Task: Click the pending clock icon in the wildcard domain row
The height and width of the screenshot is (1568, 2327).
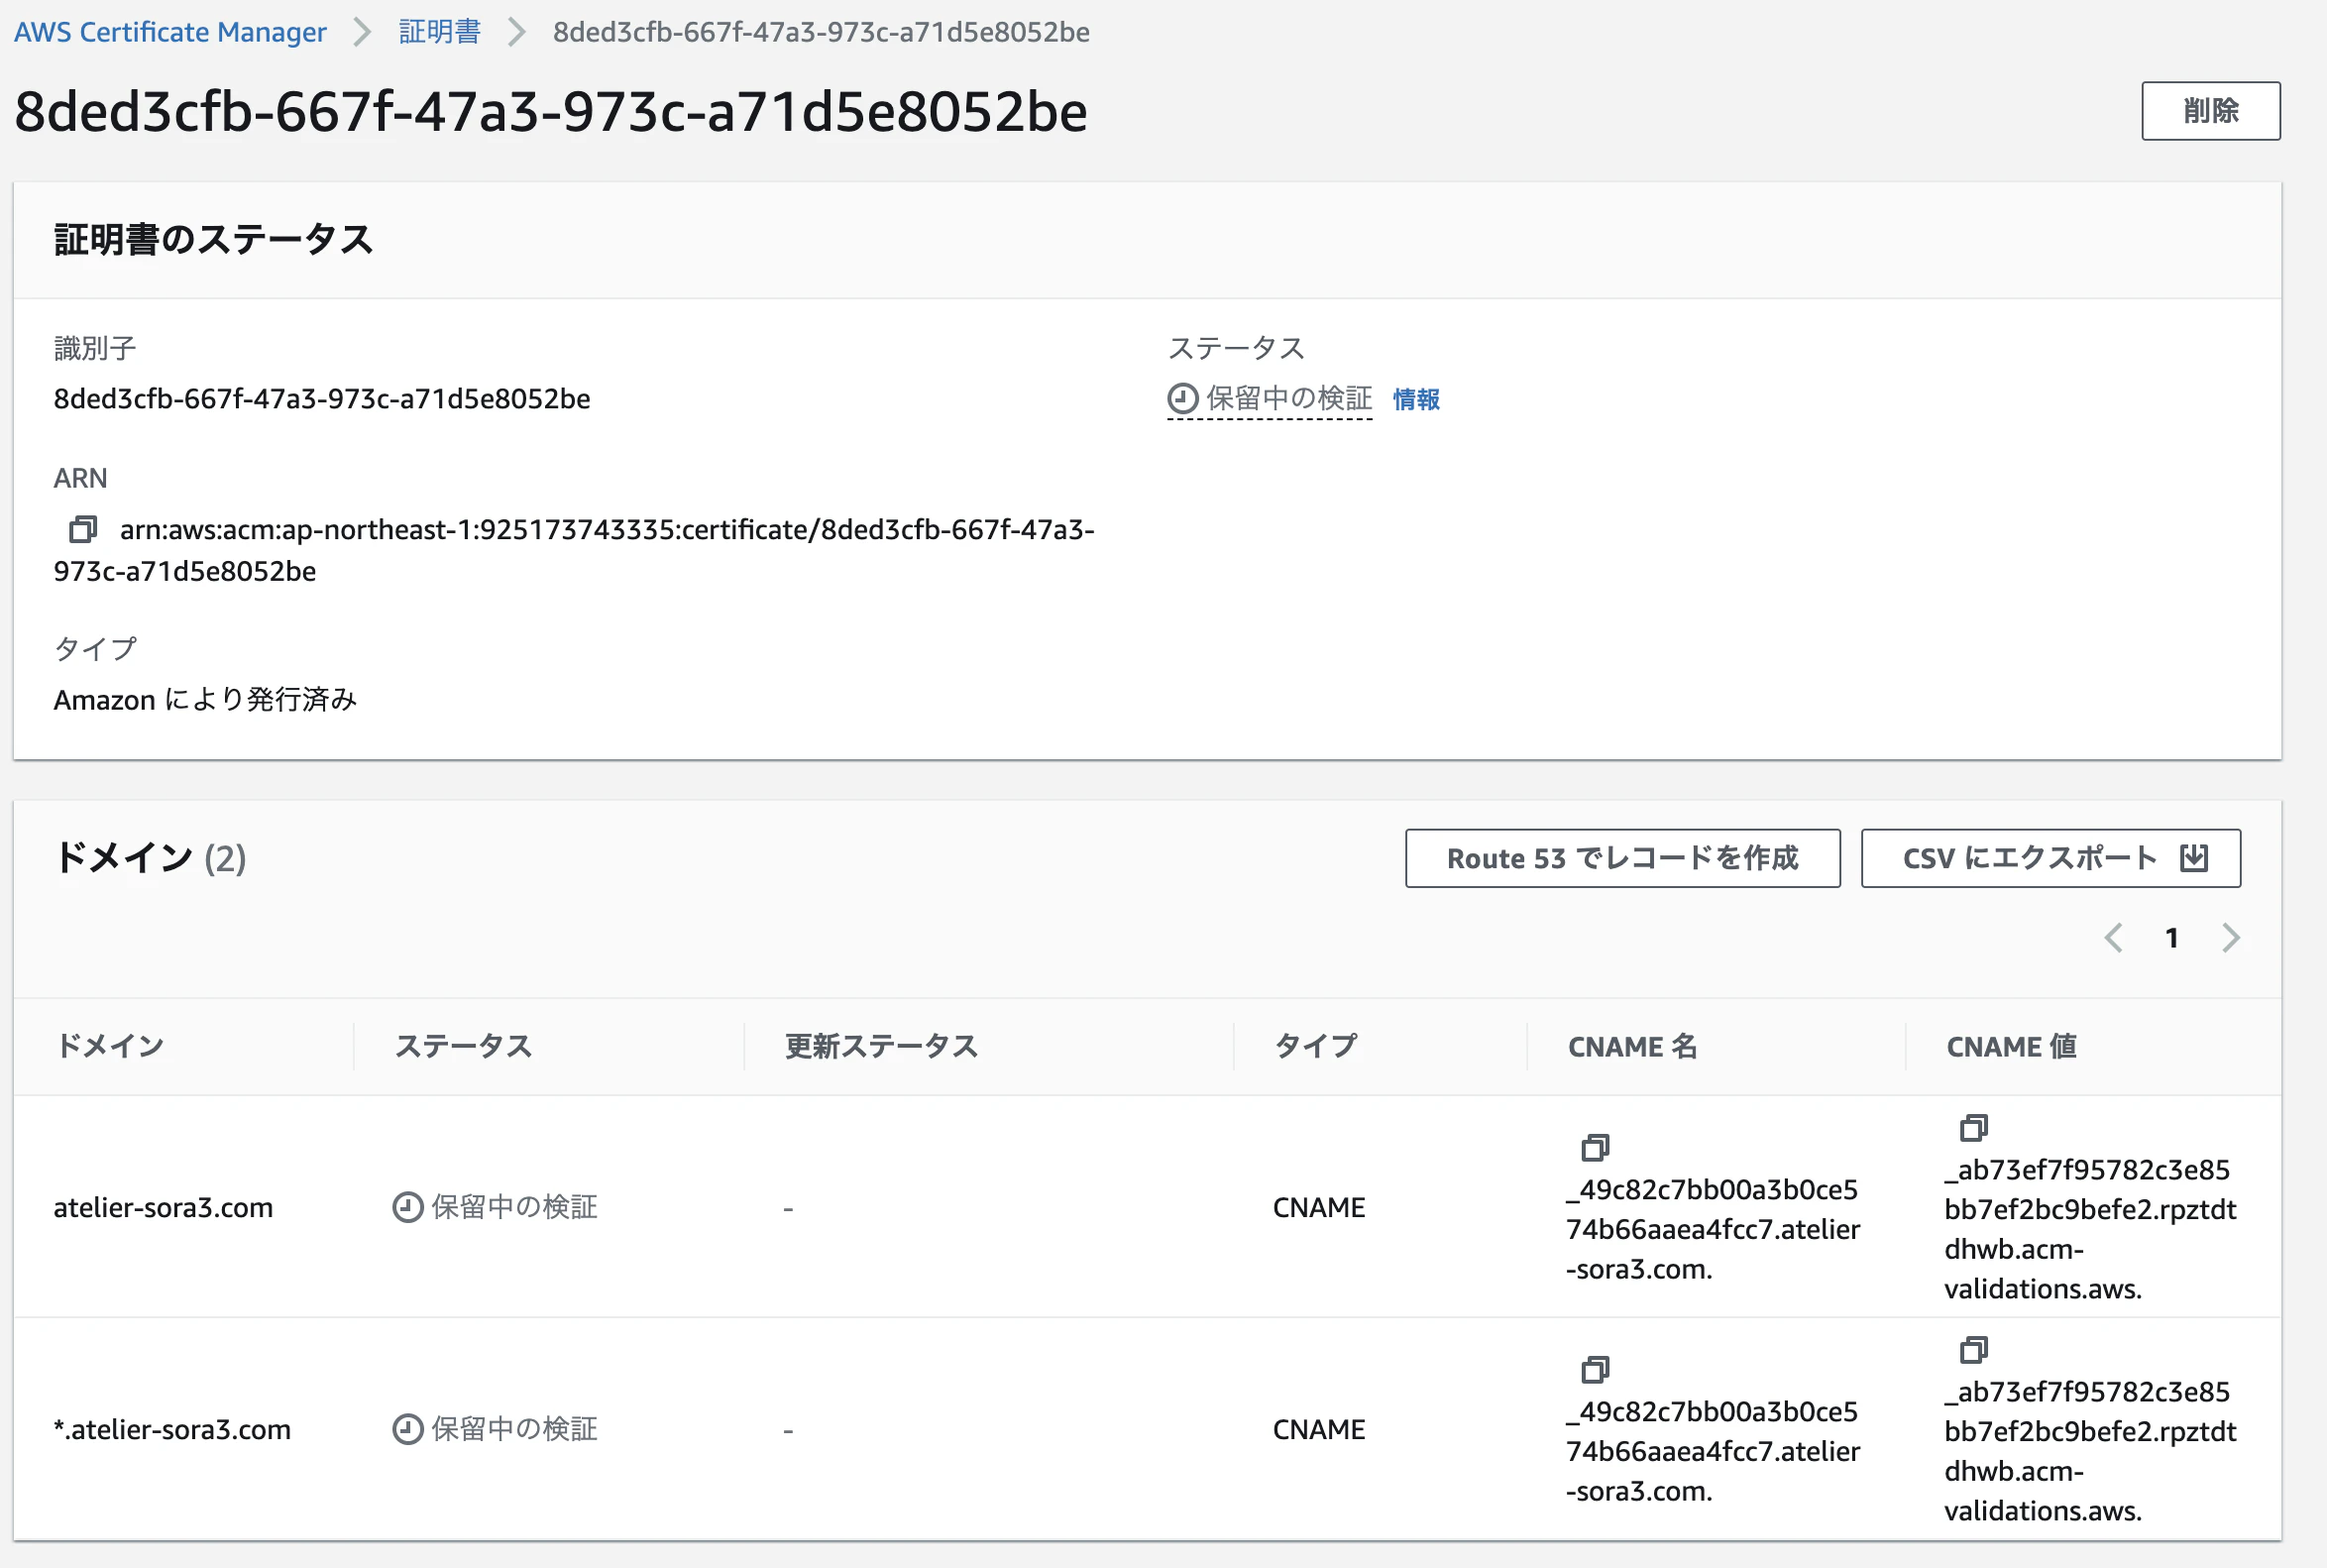Action: pos(407,1429)
